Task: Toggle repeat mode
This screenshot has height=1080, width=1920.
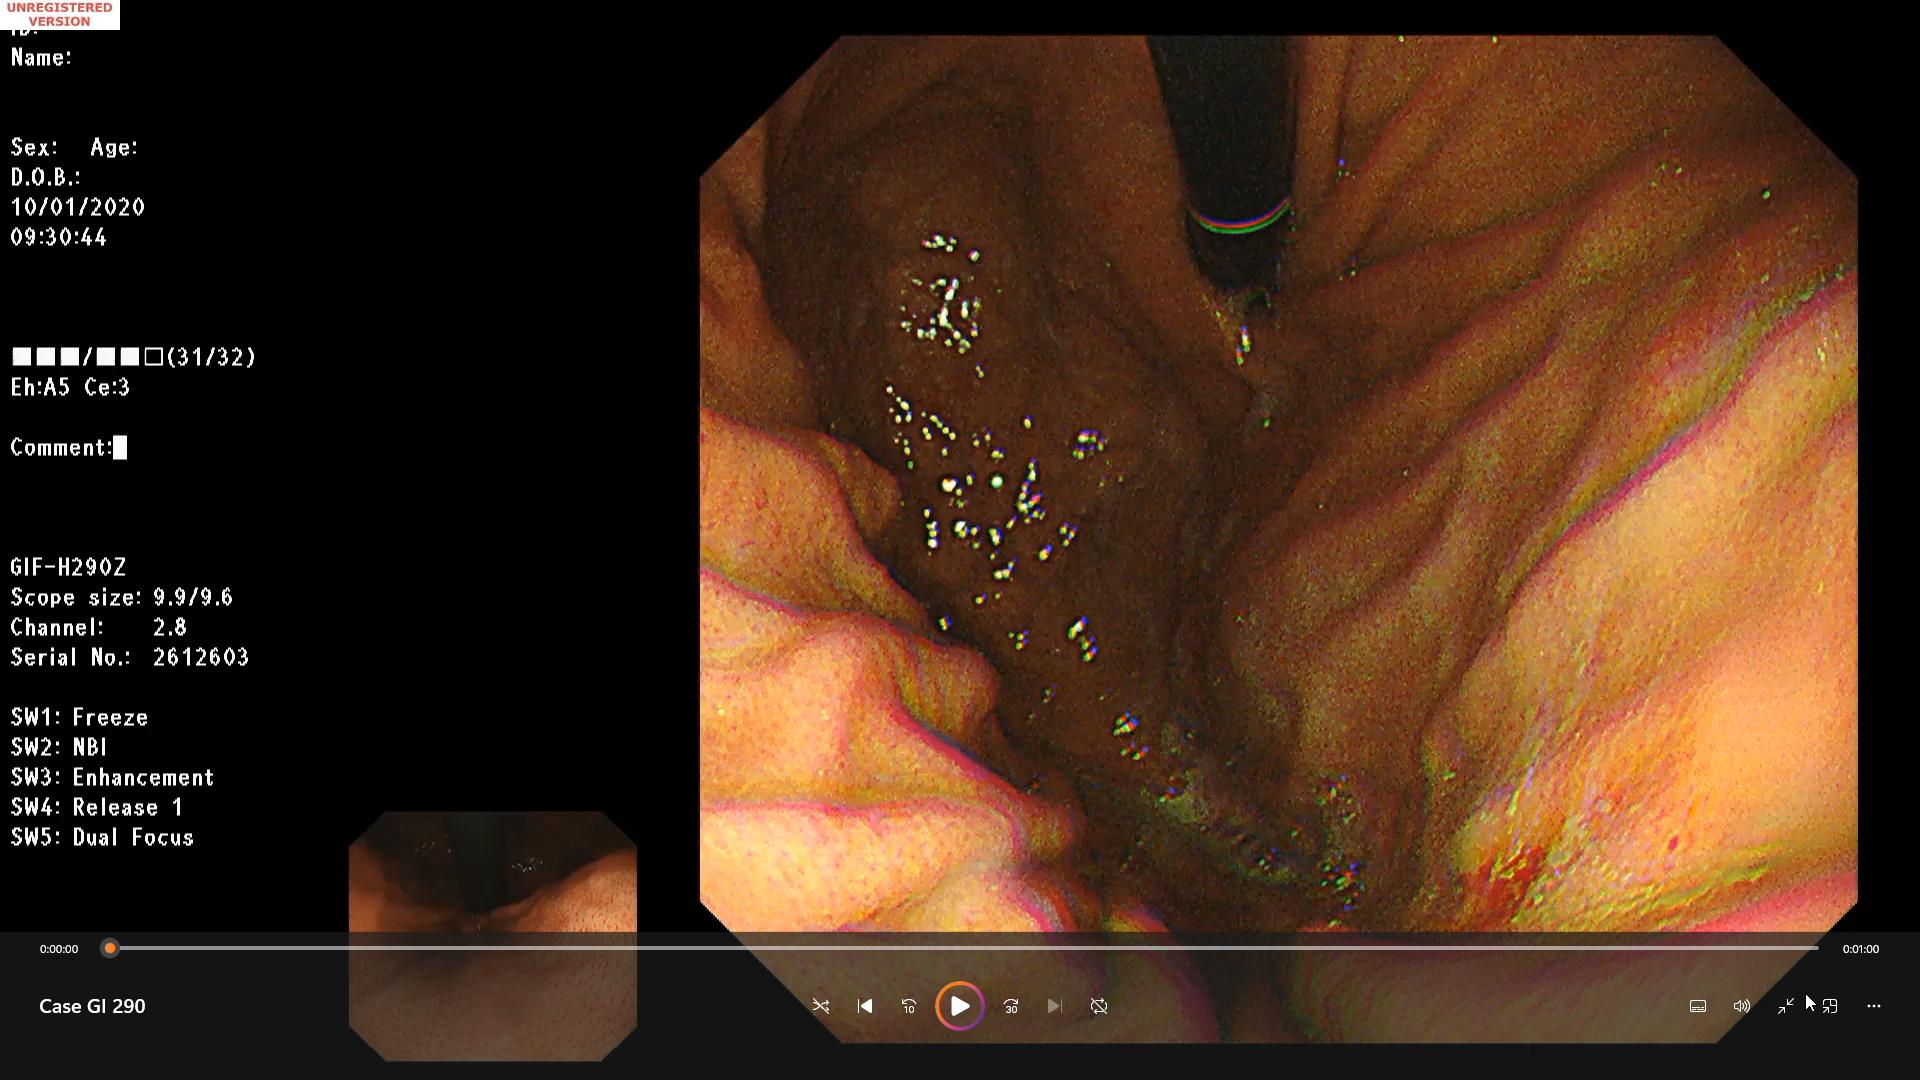Action: pos(1099,1006)
